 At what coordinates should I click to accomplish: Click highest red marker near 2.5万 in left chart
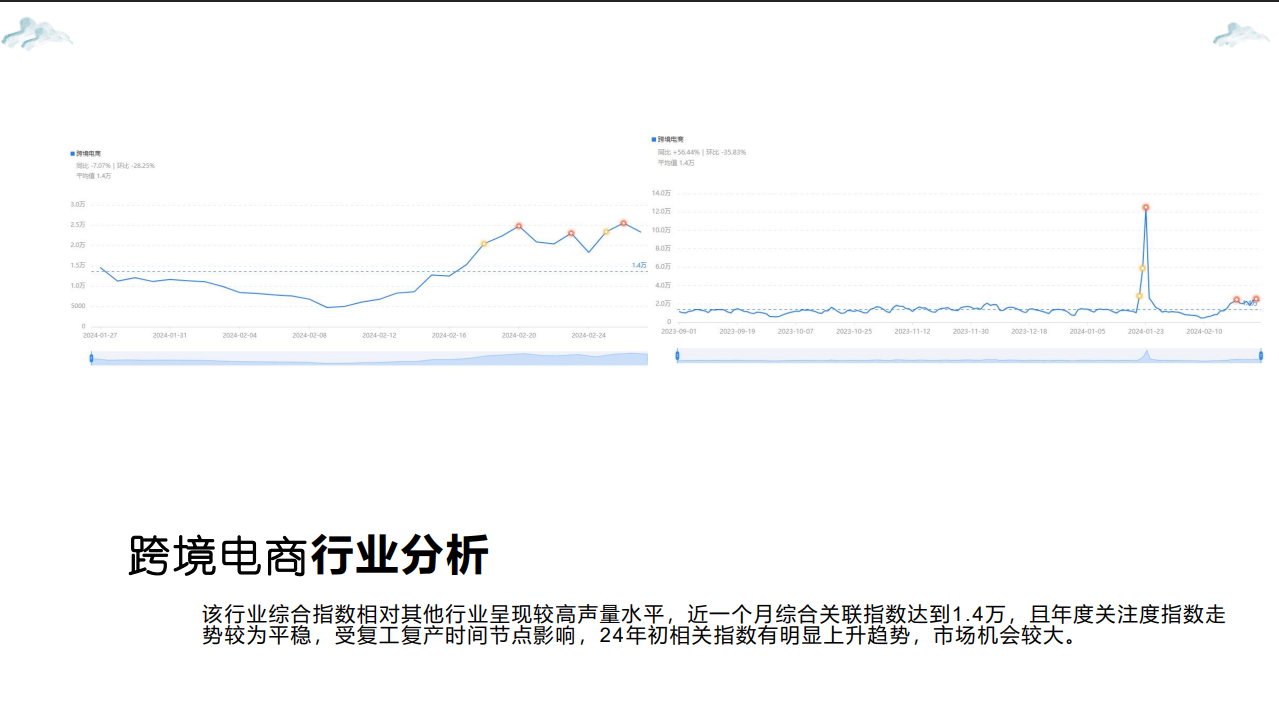tap(623, 223)
